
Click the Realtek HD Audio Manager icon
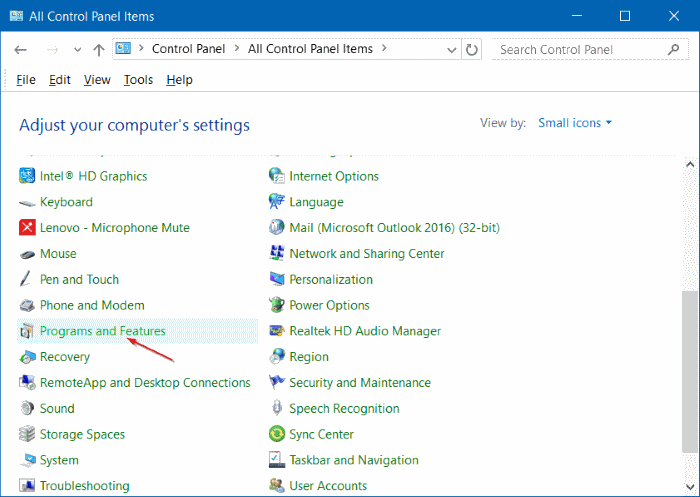[x=277, y=331]
